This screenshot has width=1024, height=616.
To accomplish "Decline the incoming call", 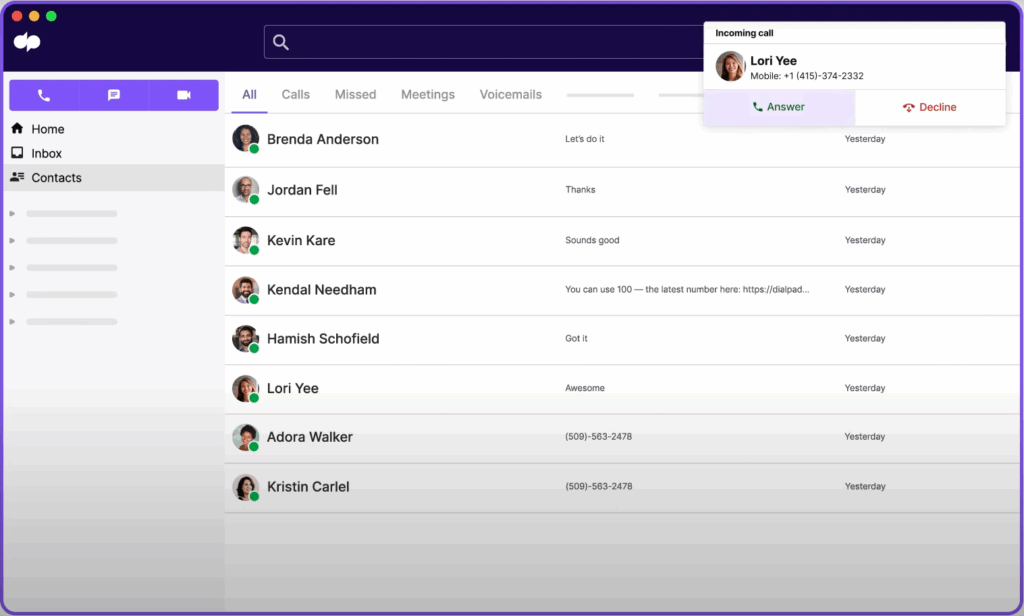I will [929, 107].
